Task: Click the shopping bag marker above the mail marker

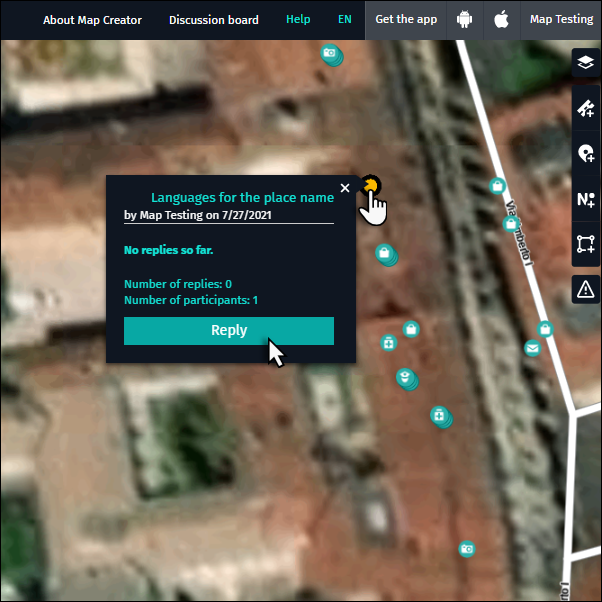Action: tap(545, 329)
